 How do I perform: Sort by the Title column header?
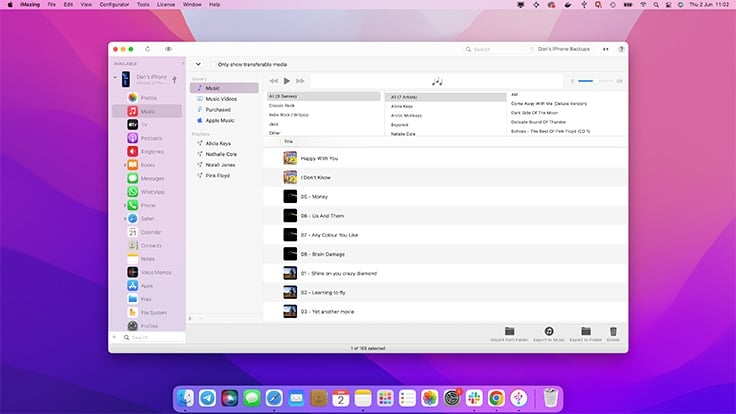point(288,141)
